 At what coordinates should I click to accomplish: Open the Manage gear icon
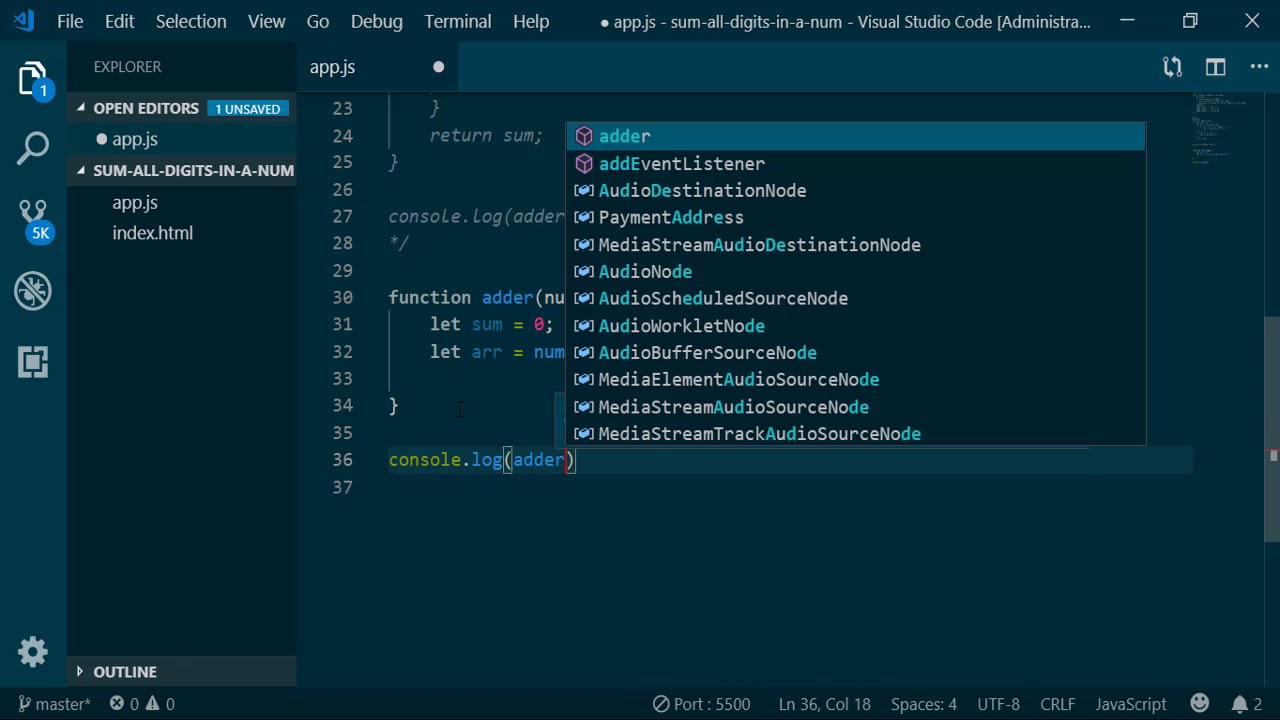click(33, 652)
